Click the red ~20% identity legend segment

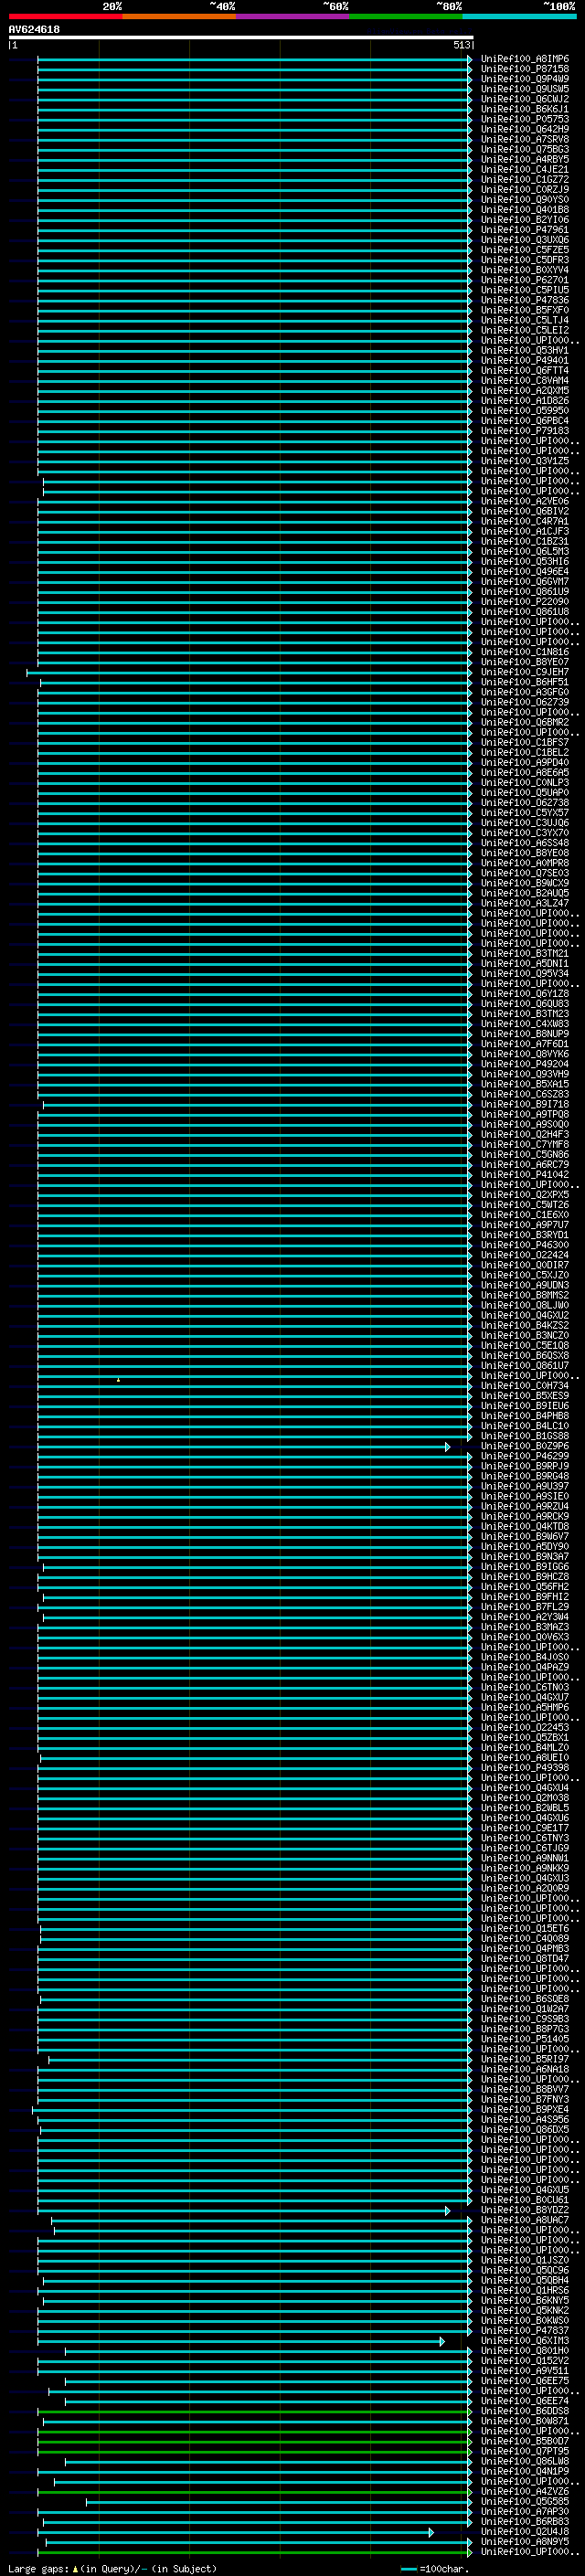[x=66, y=16]
